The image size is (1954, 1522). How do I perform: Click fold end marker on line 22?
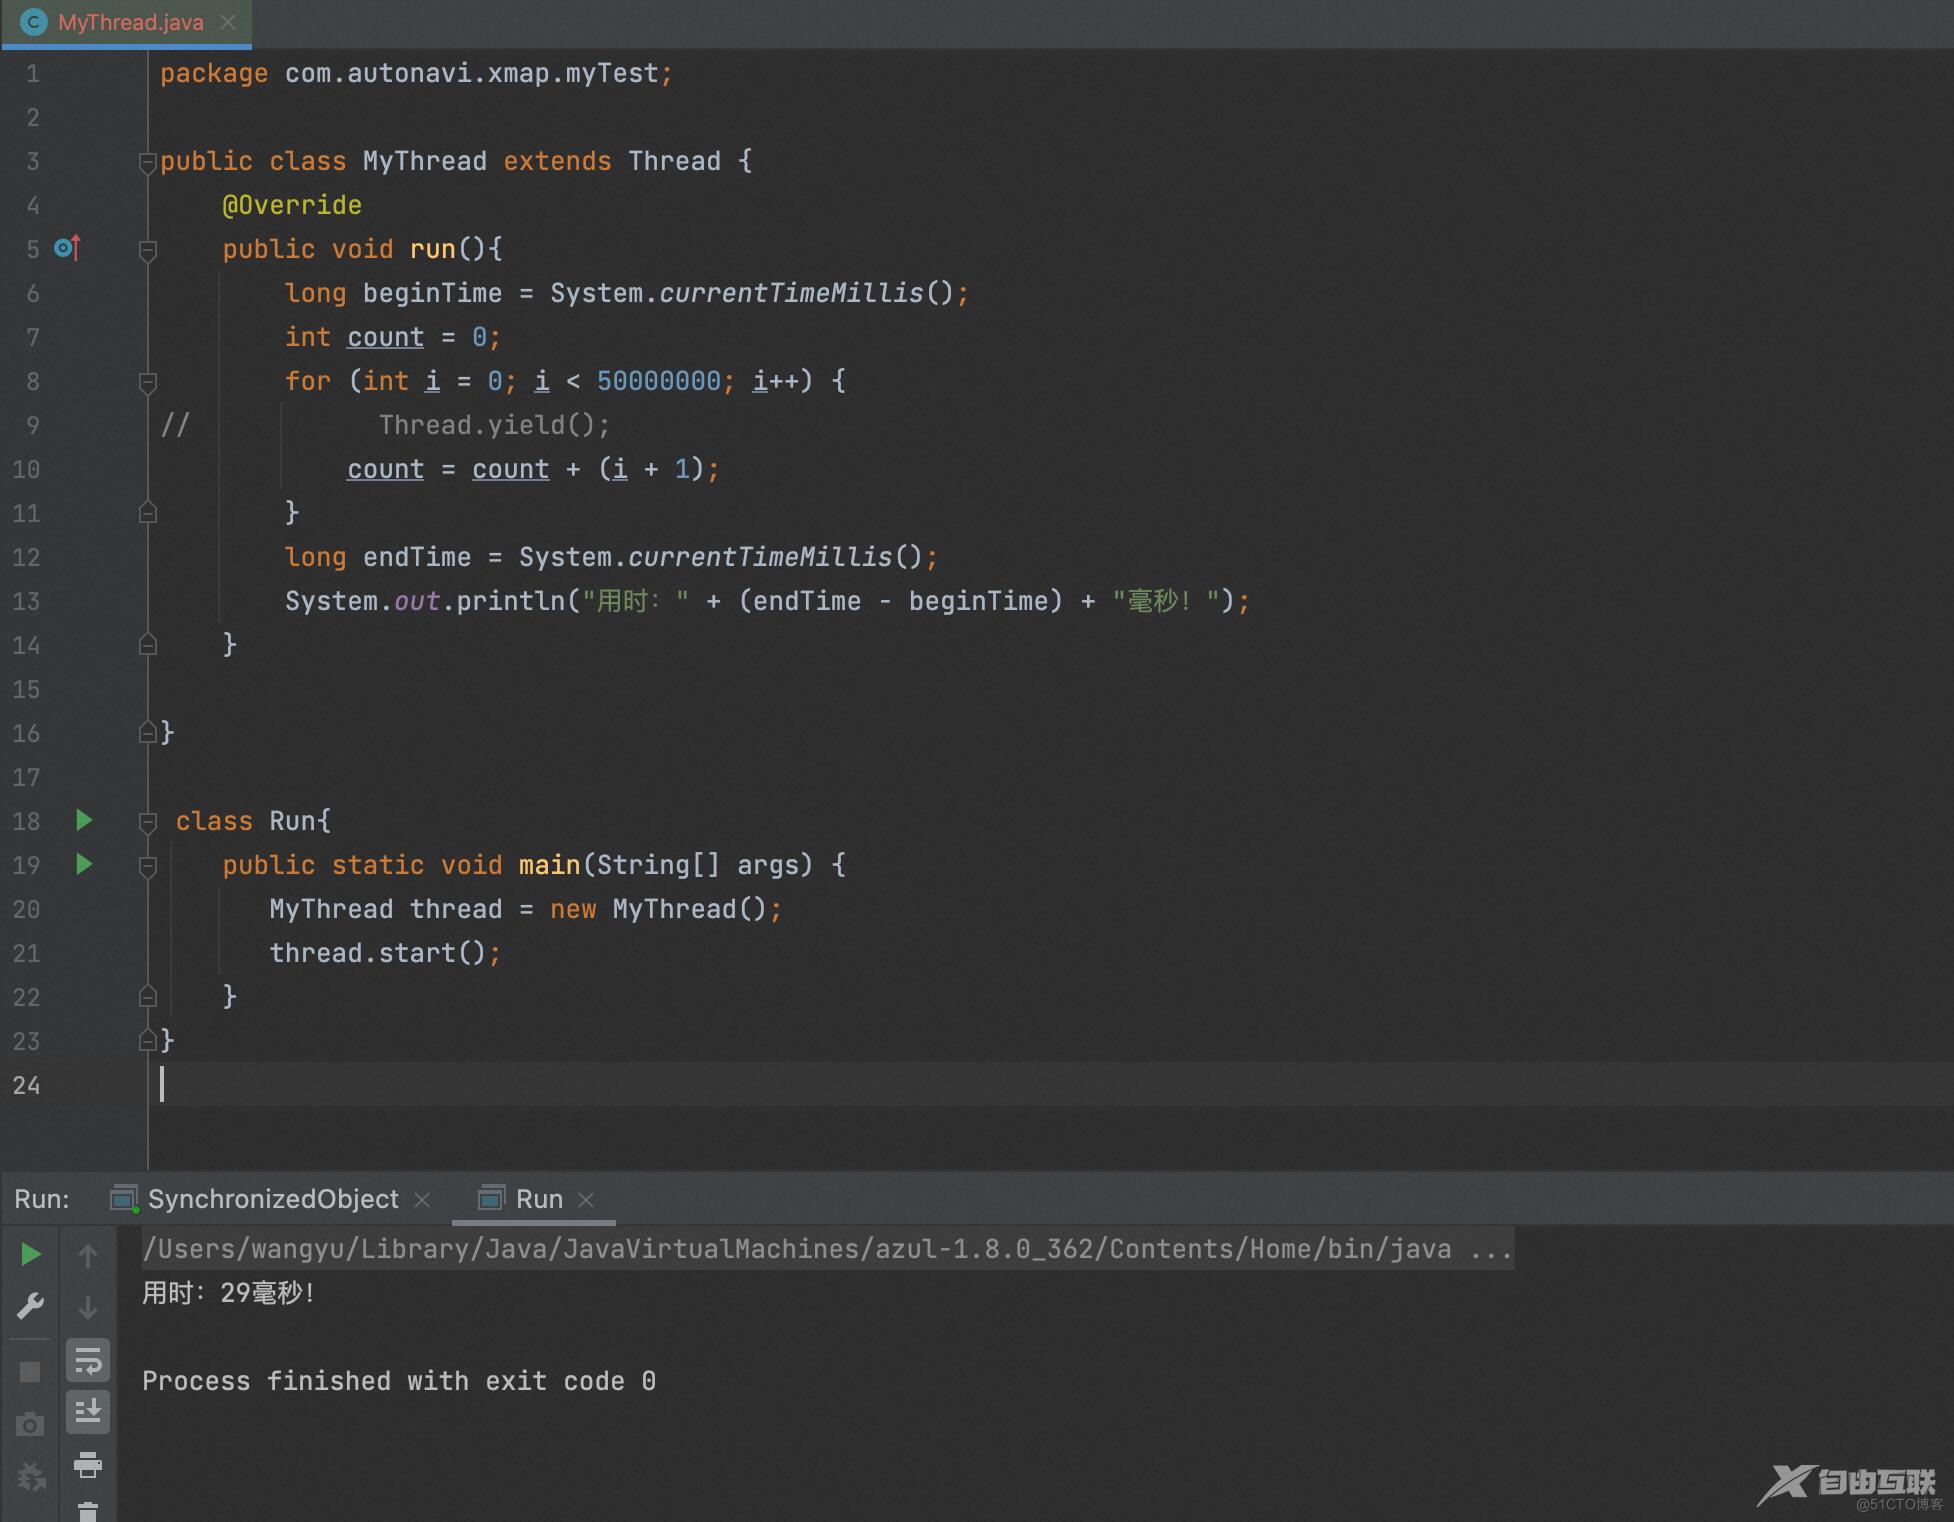(148, 997)
